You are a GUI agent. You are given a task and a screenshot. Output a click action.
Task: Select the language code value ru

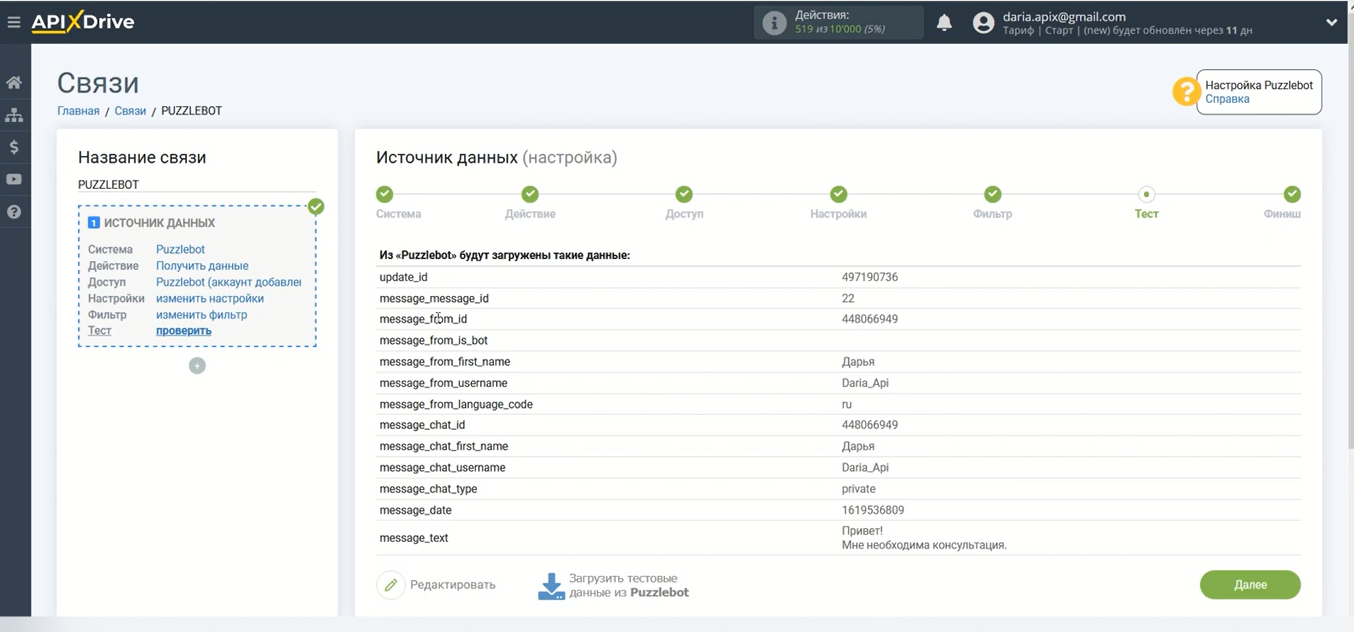[847, 405]
